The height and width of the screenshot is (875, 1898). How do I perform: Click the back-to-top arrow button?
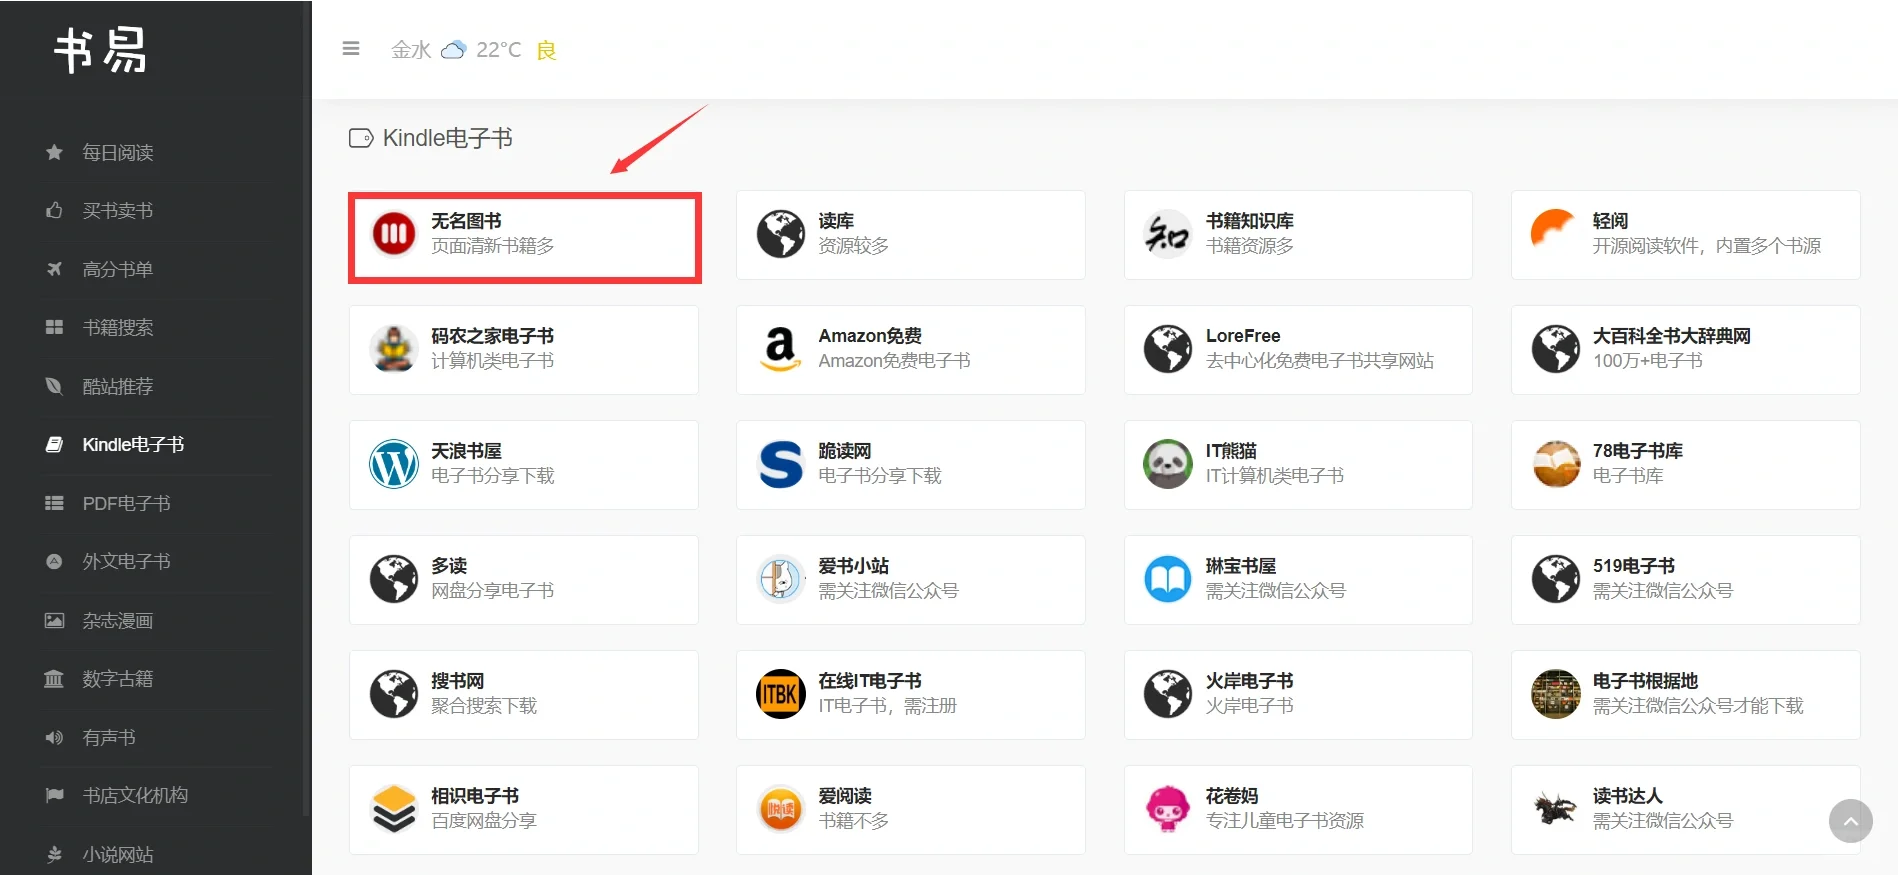tap(1851, 821)
